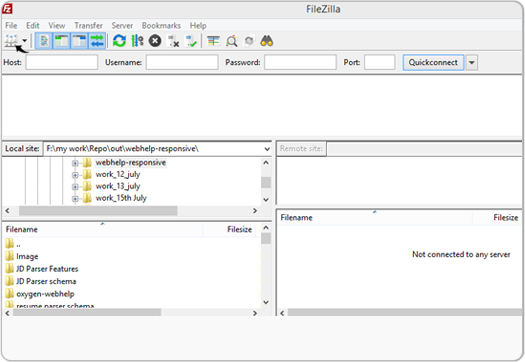Refresh file and folder lists
Viewport: 525px width, 362px height.
coord(119,41)
